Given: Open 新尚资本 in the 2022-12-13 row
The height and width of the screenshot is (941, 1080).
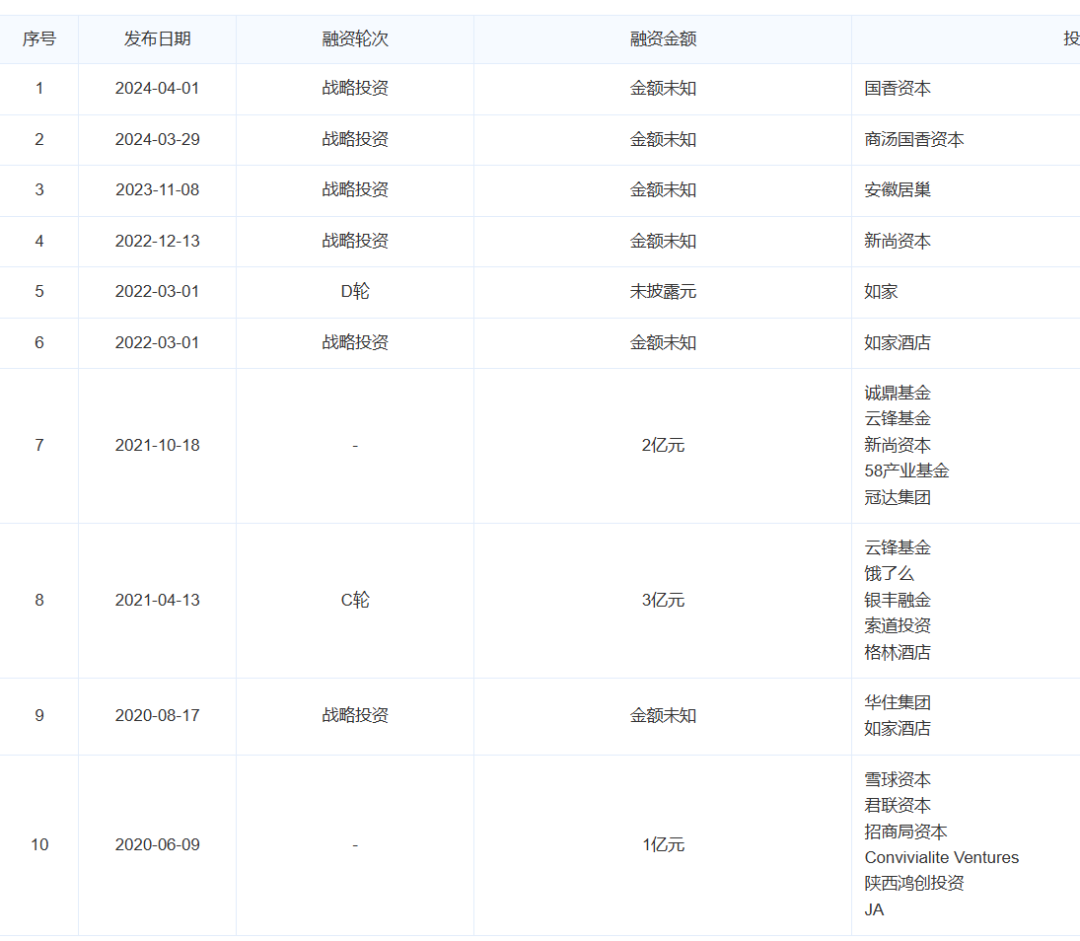Looking at the screenshot, I should point(897,241).
